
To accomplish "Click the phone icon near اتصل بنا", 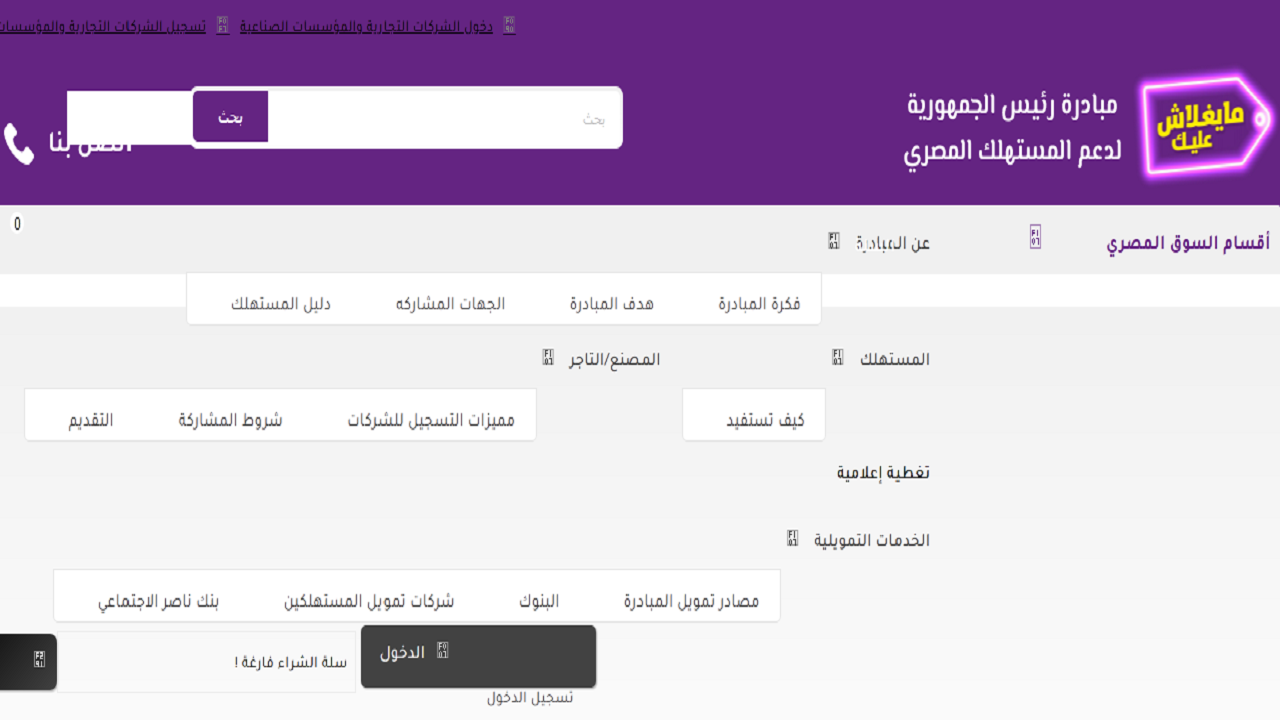I will click(19, 144).
